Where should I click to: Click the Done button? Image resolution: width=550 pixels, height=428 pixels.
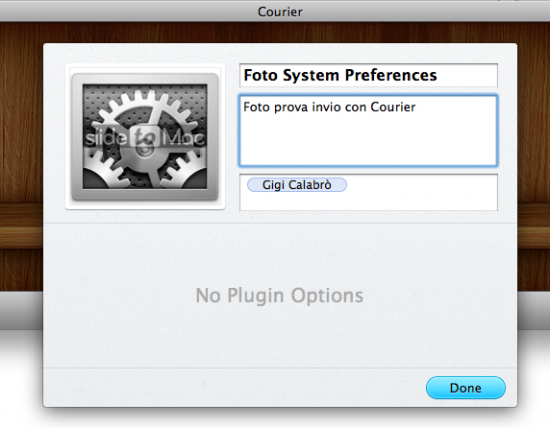465,388
